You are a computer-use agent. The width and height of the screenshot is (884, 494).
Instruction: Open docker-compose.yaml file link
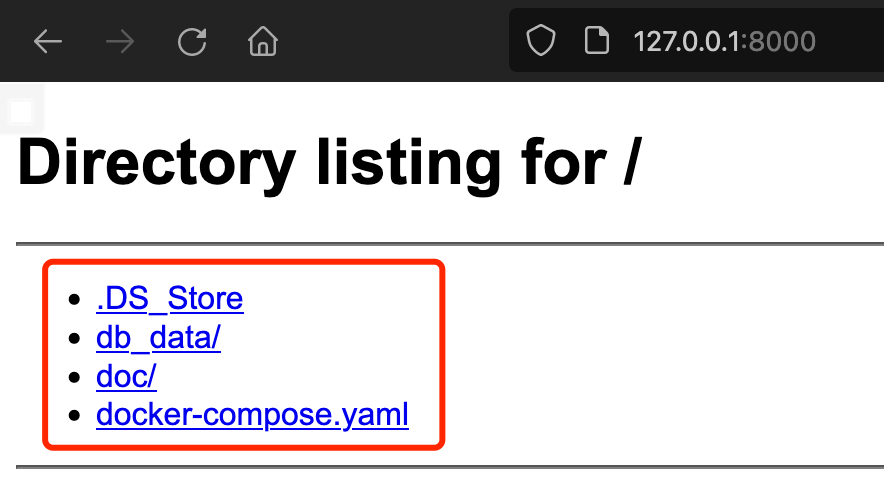[x=252, y=415]
